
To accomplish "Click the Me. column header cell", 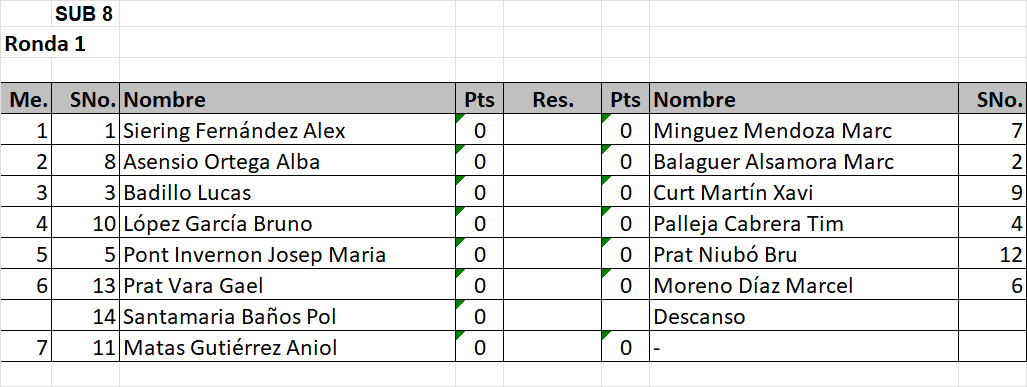I will coord(26,100).
